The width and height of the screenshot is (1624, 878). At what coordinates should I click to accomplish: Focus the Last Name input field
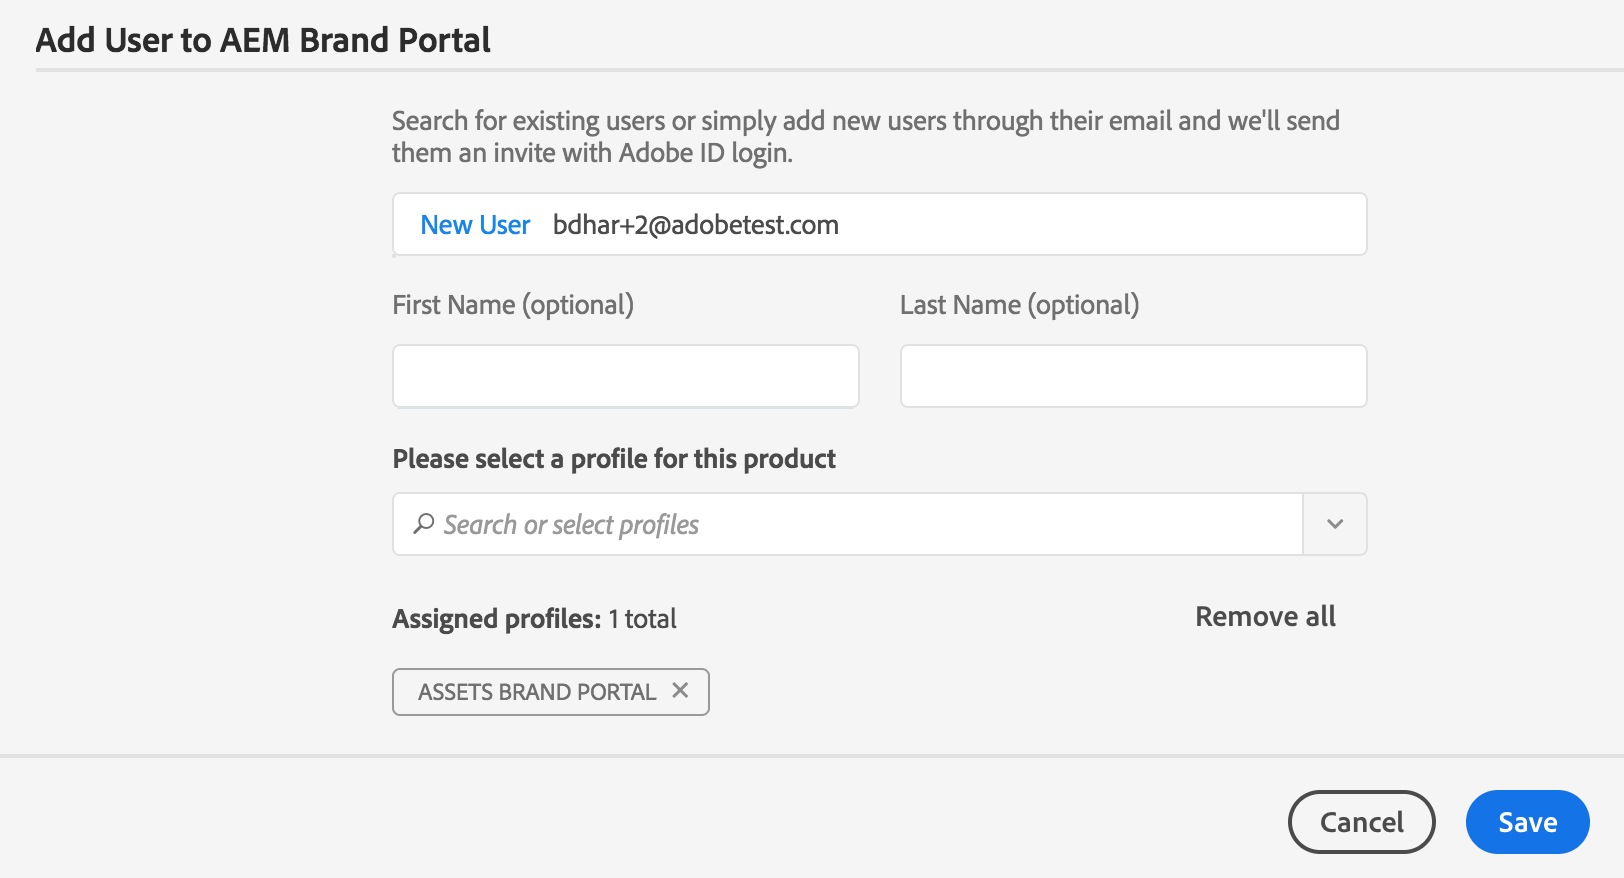1133,376
